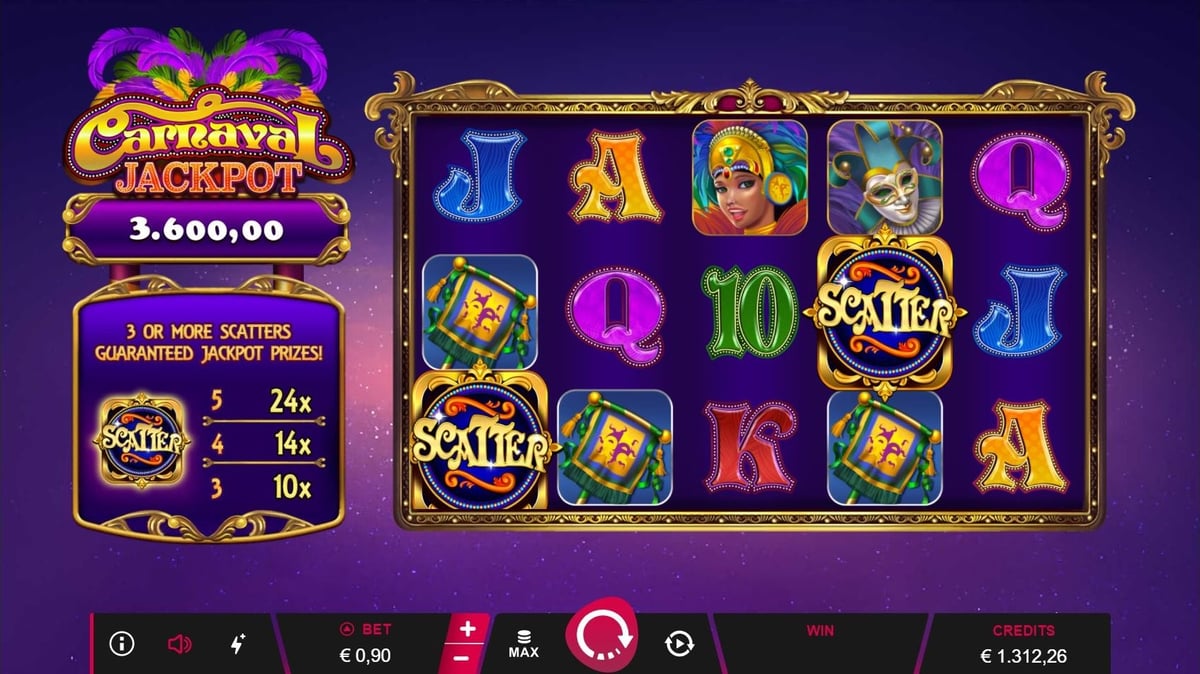This screenshot has width=1200, height=674.
Task: Click the Scatter symbol on reel one
Action: coord(480,440)
